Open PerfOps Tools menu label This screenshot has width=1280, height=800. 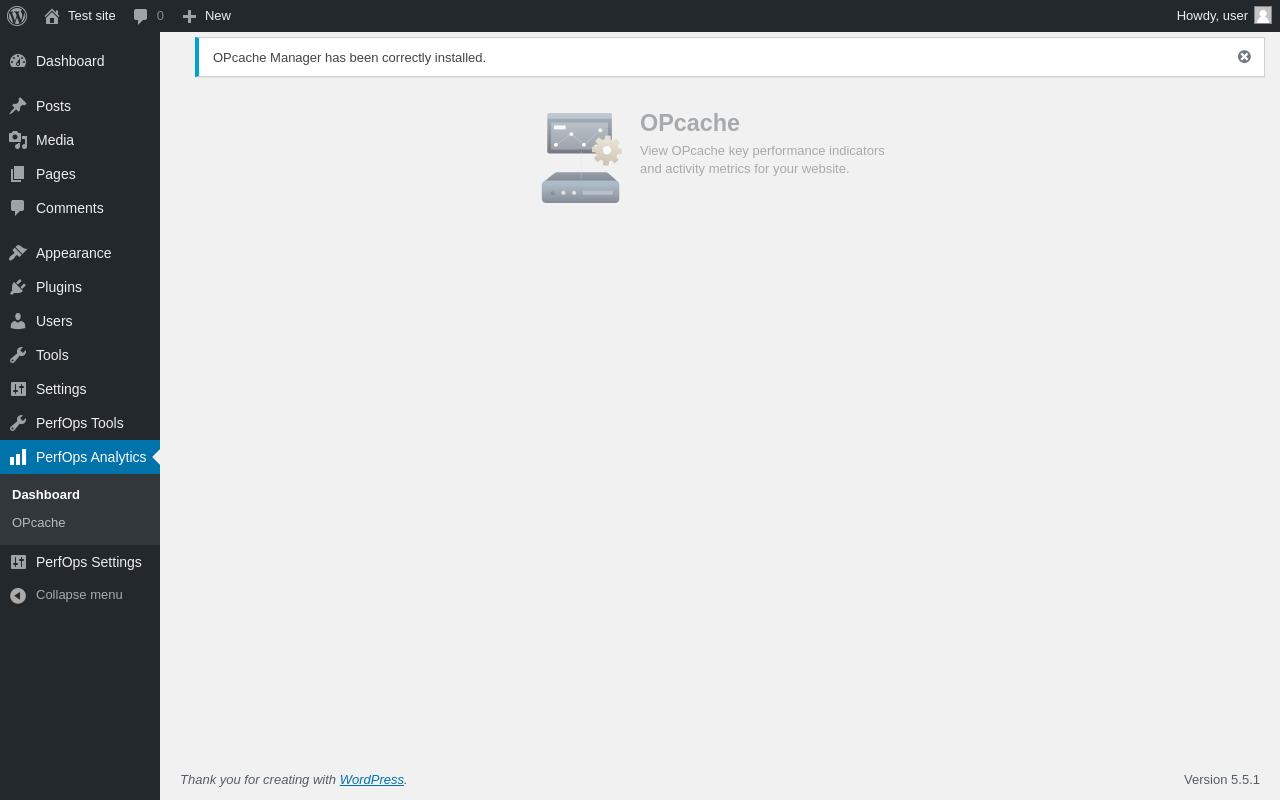80,423
